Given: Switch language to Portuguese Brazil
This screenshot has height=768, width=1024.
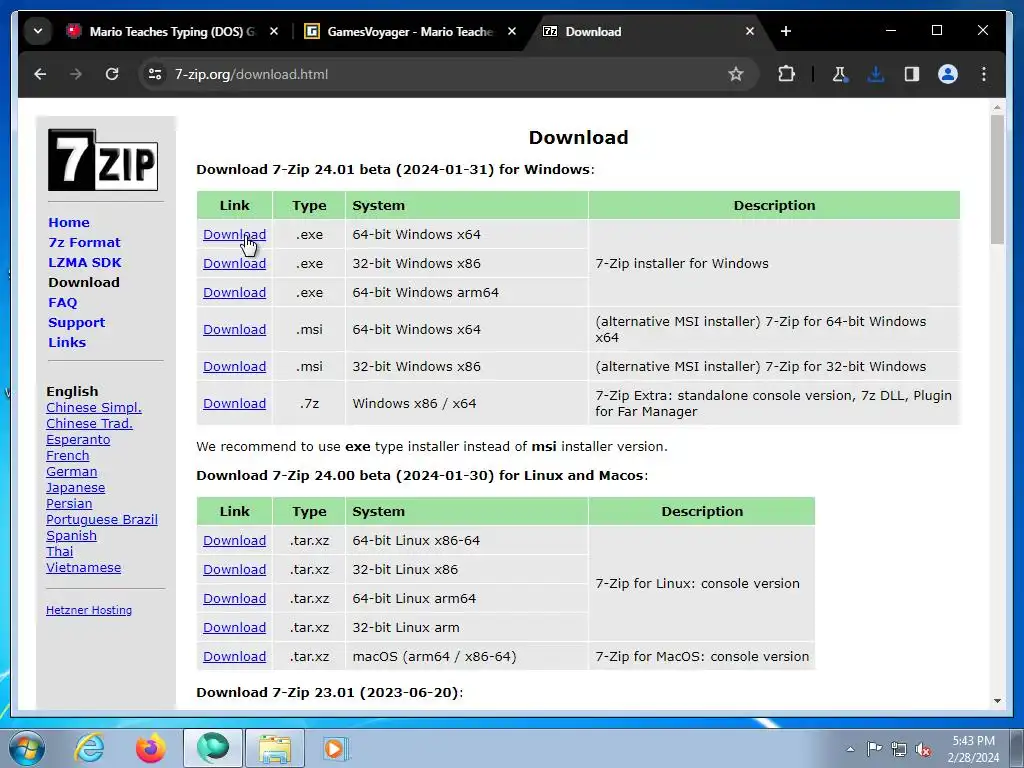Looking at the screenshot, I should click(x=102, y=520).
